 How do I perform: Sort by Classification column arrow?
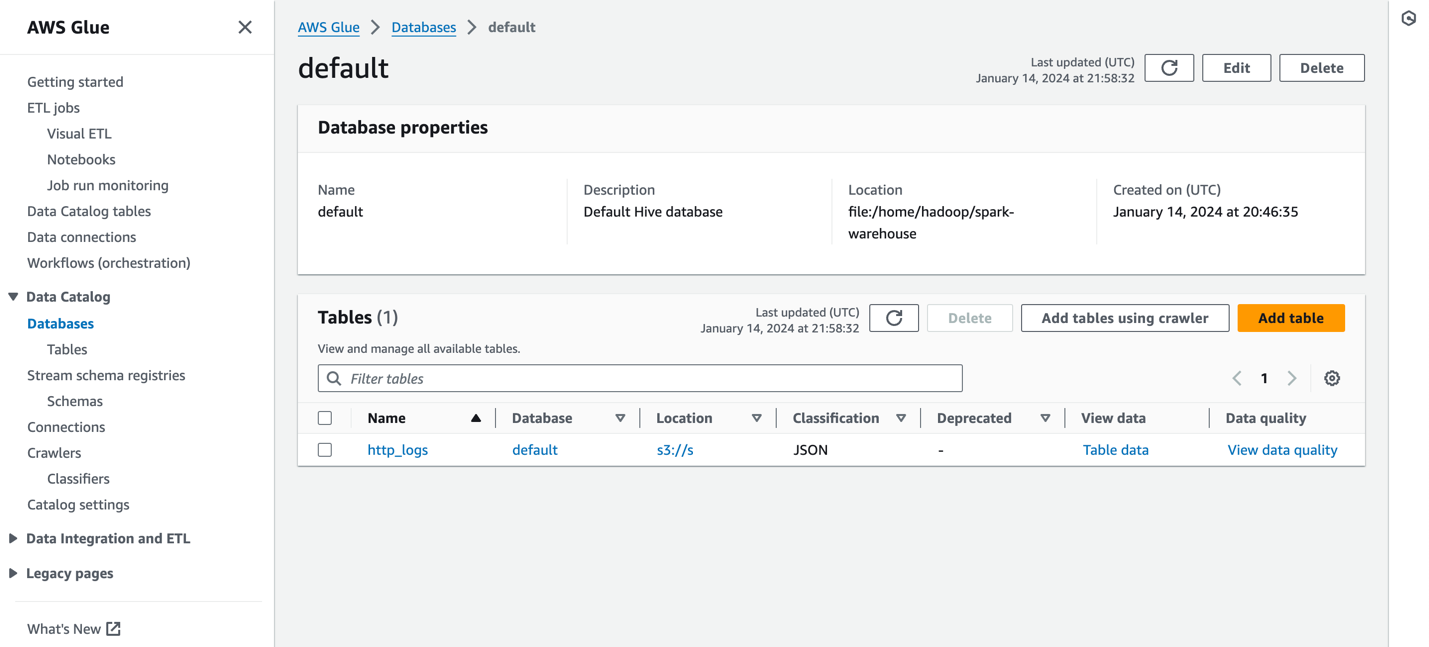901,418
